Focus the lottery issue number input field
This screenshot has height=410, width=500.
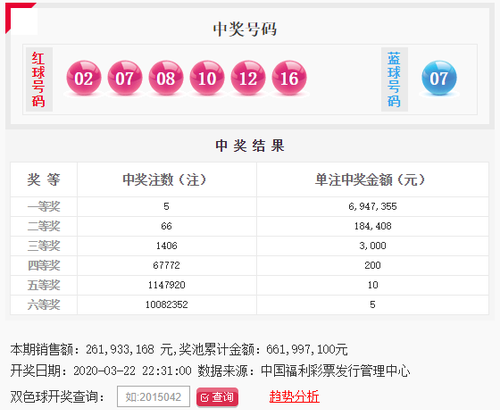tap(153, 397)
